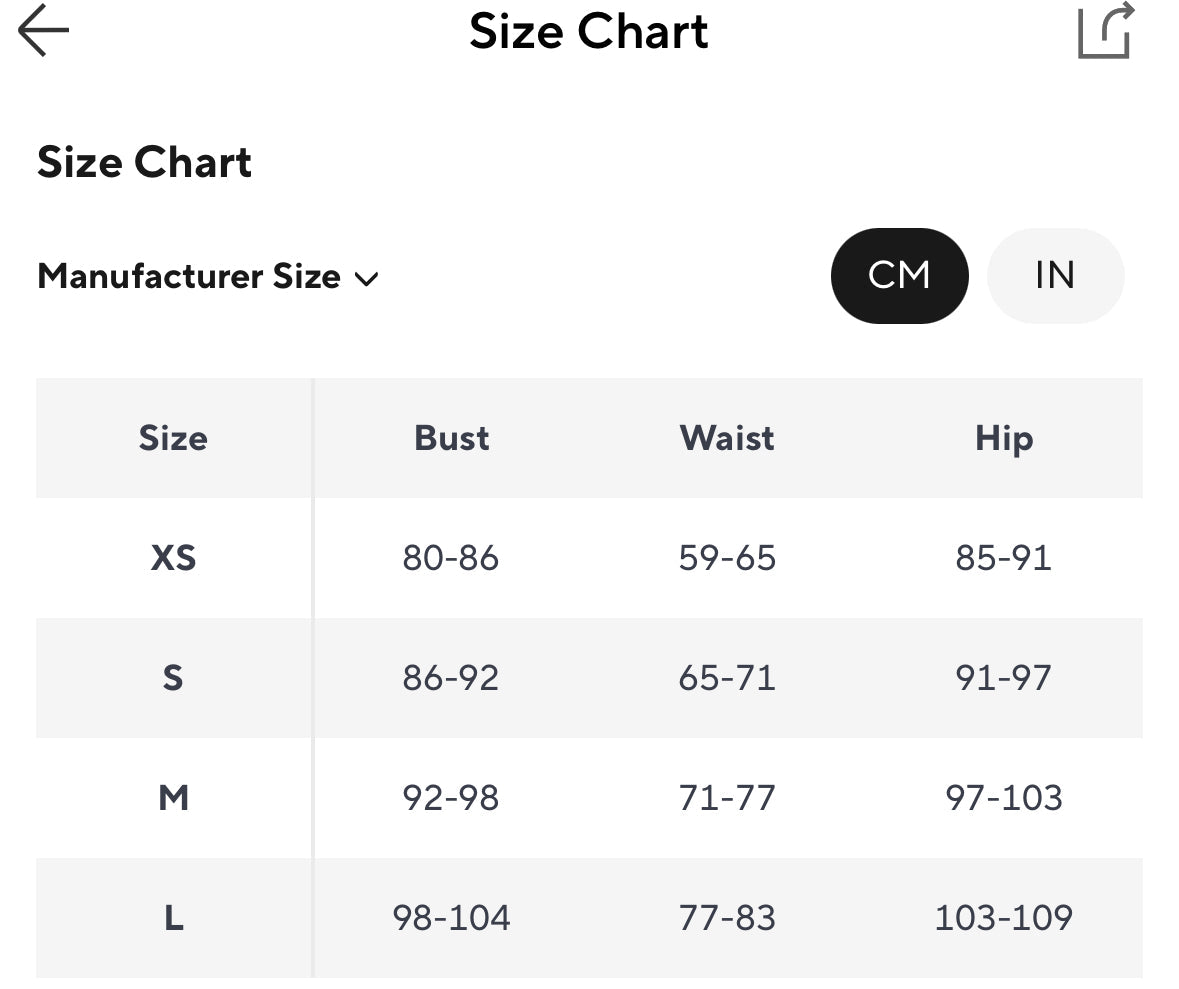Tap the Bust column header
The width and height of the screenshot is (1179, 989).
click(451, 438)
